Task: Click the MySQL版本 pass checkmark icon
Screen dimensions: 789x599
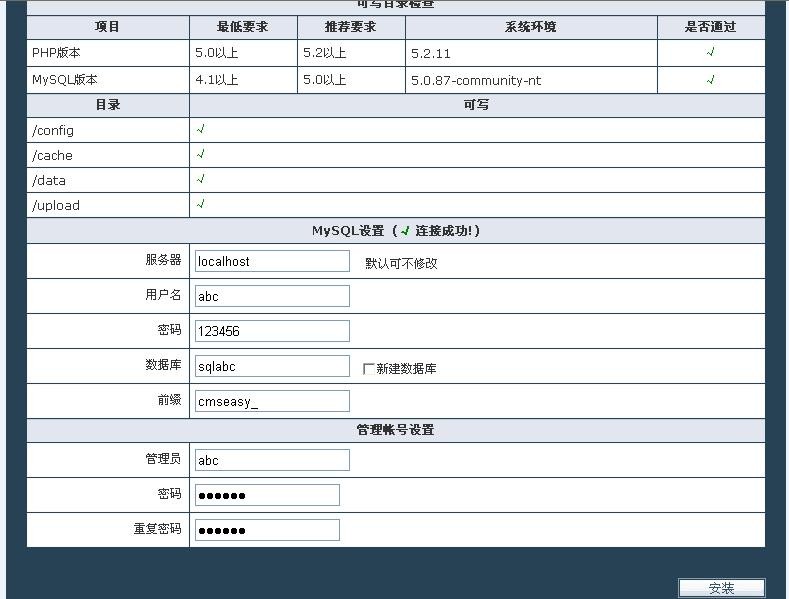Action: (x=711, y=80)
